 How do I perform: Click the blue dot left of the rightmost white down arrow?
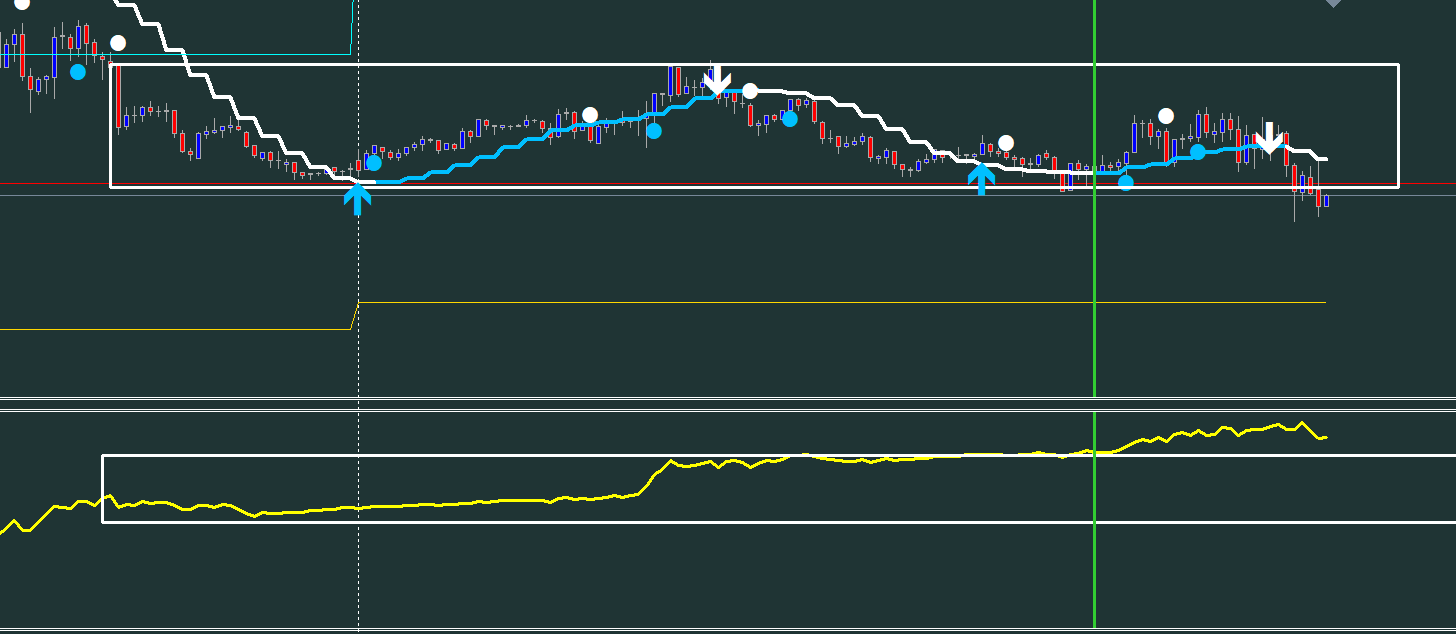[1197, 152]
